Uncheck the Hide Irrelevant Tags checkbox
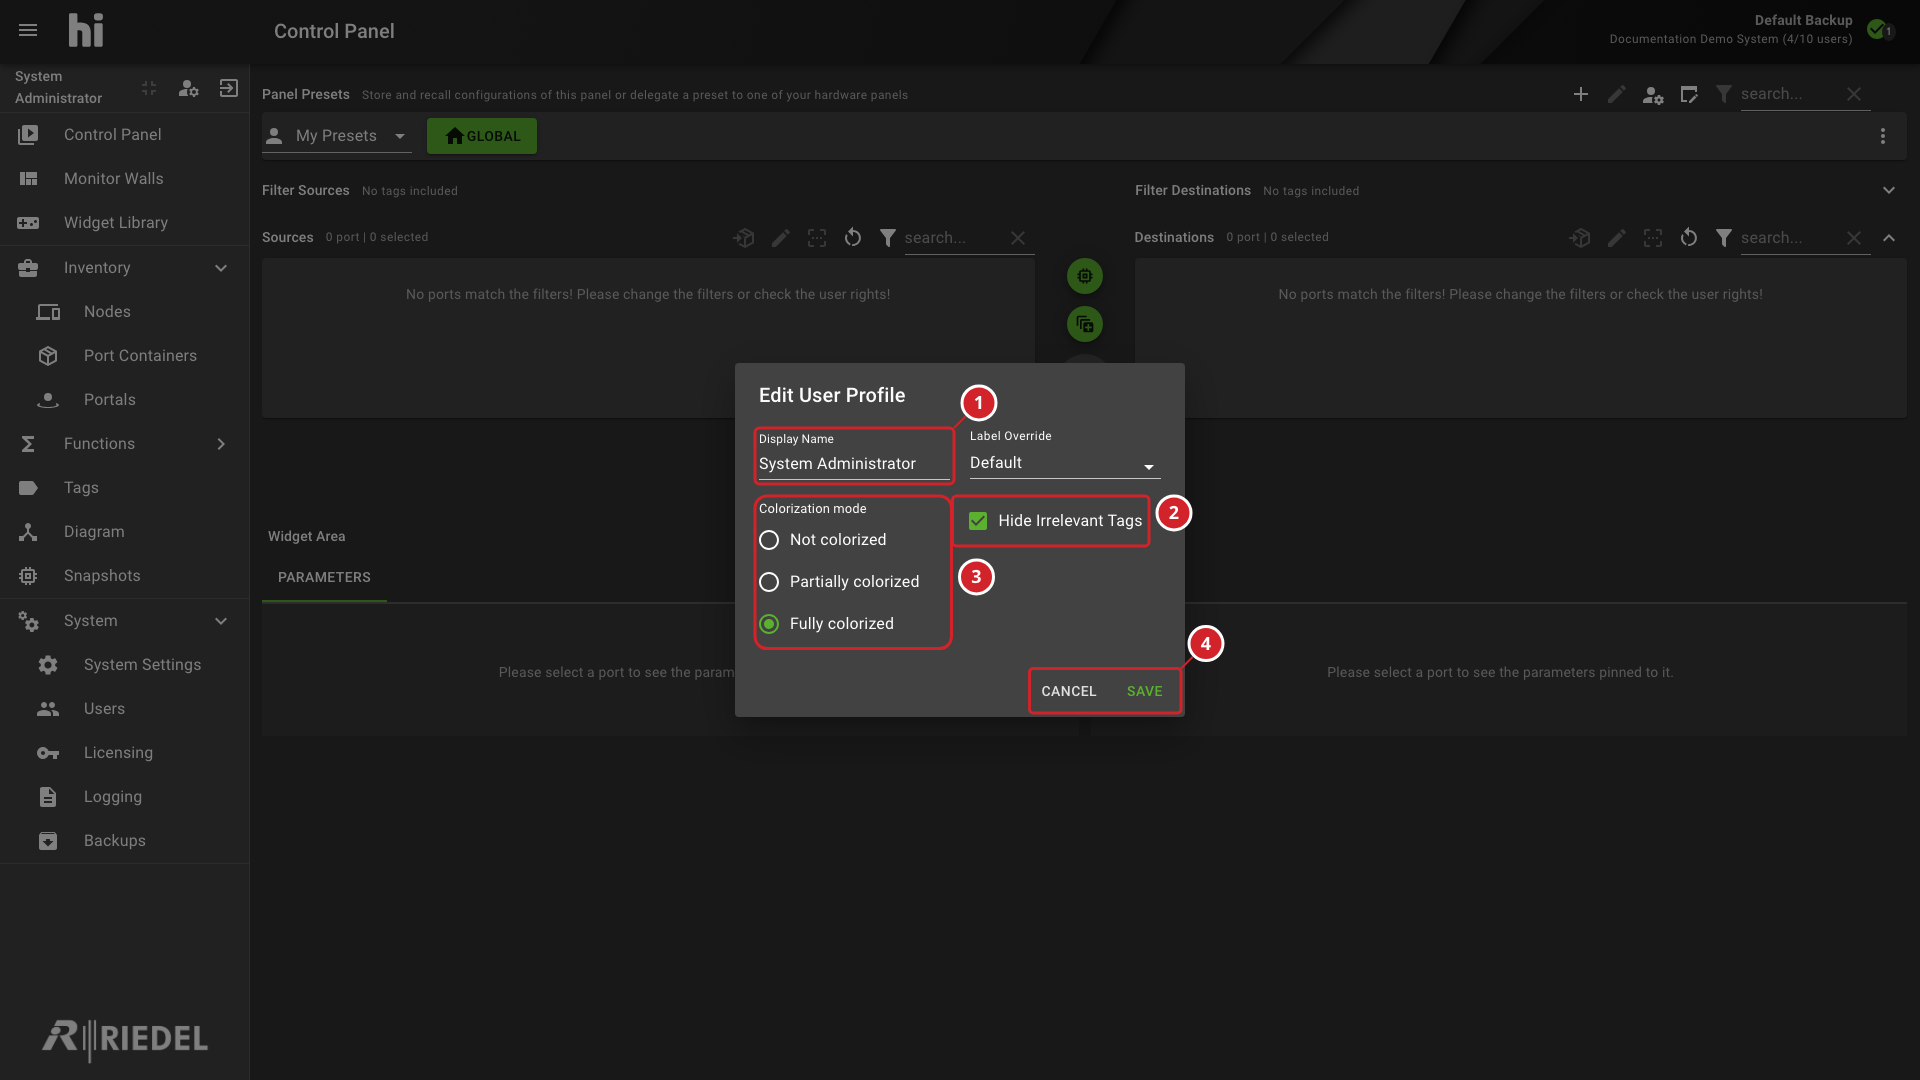The height and width of the screenshot is (1080, 1920). click(x=978, y=521)
